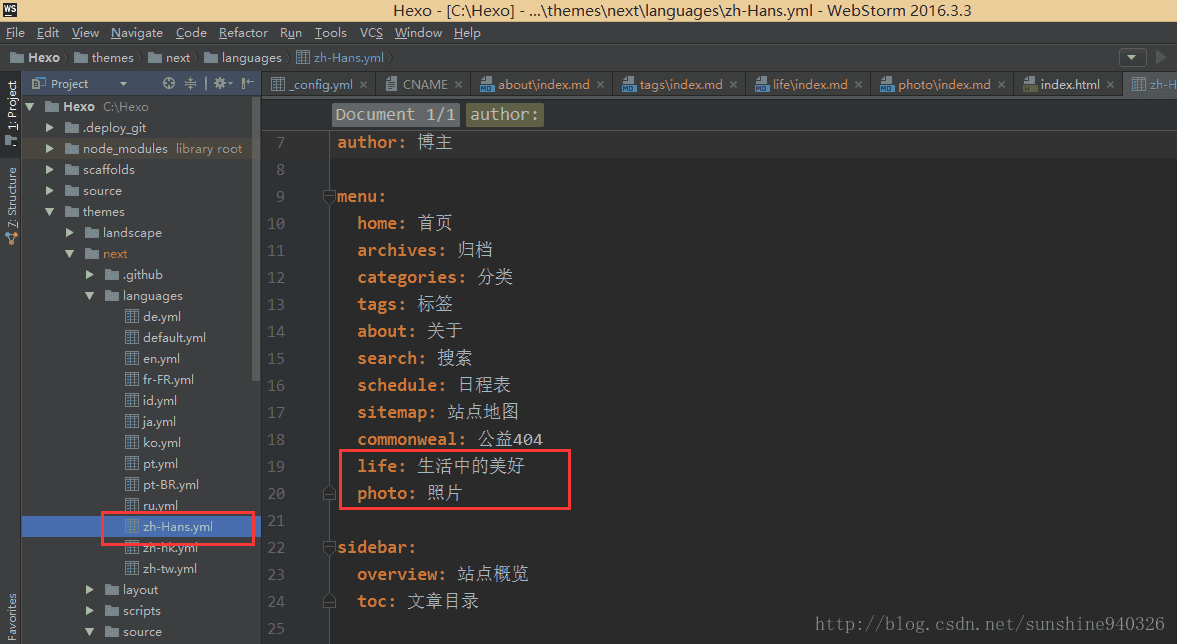Screen dimensions: 1177x644
Task: Collapse the languages folder
Action: pos(89,296)
